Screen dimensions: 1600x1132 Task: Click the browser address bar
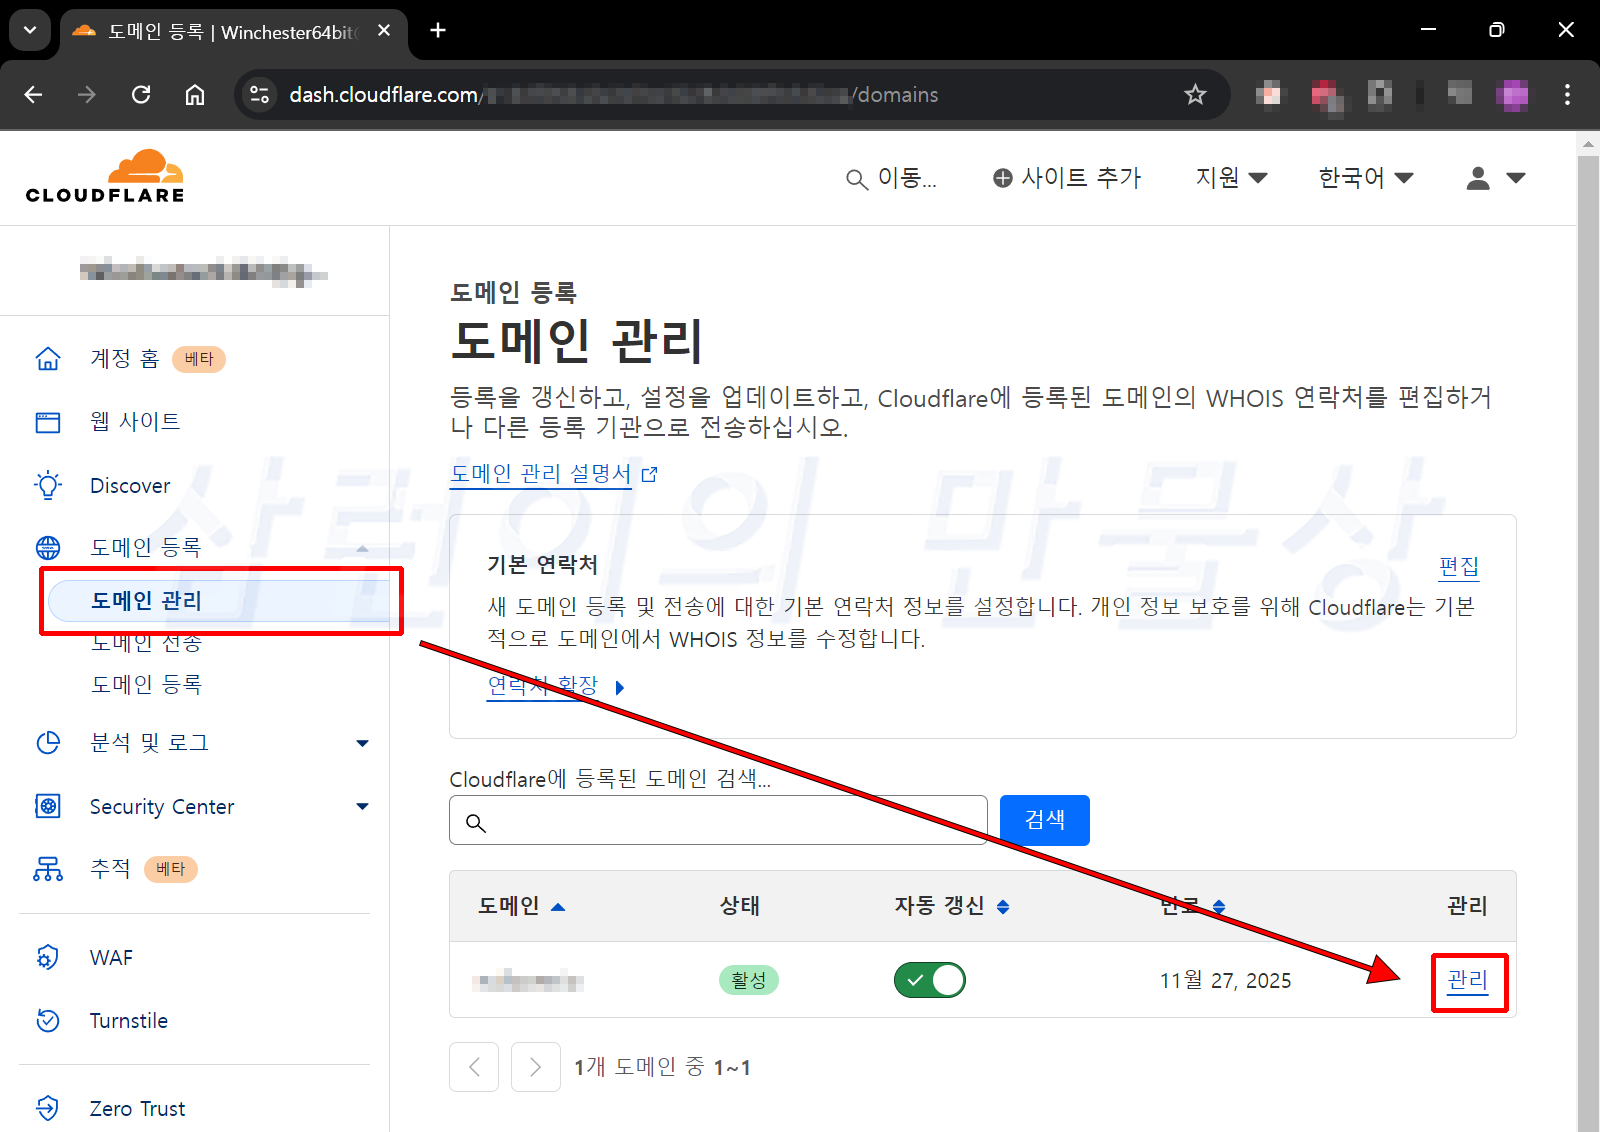(732, 94)
